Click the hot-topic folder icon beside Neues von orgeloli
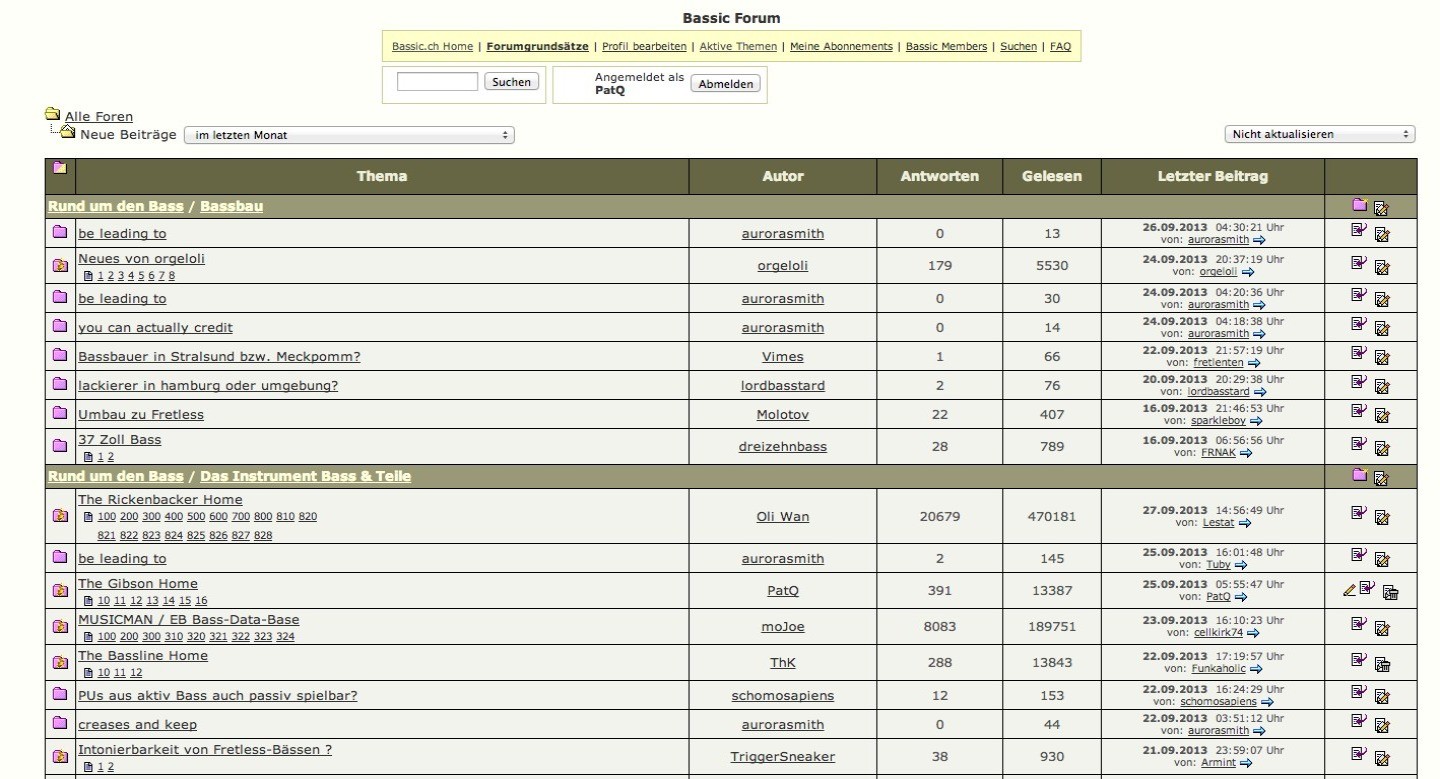Image resolution: width=1440 pixels, height=779 pixels. 60,266
